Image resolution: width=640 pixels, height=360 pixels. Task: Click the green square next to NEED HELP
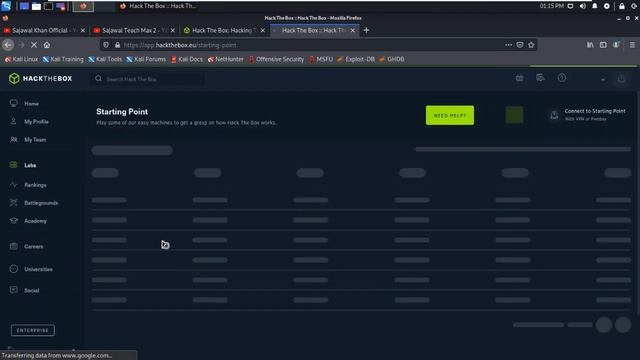coord(514,115)
